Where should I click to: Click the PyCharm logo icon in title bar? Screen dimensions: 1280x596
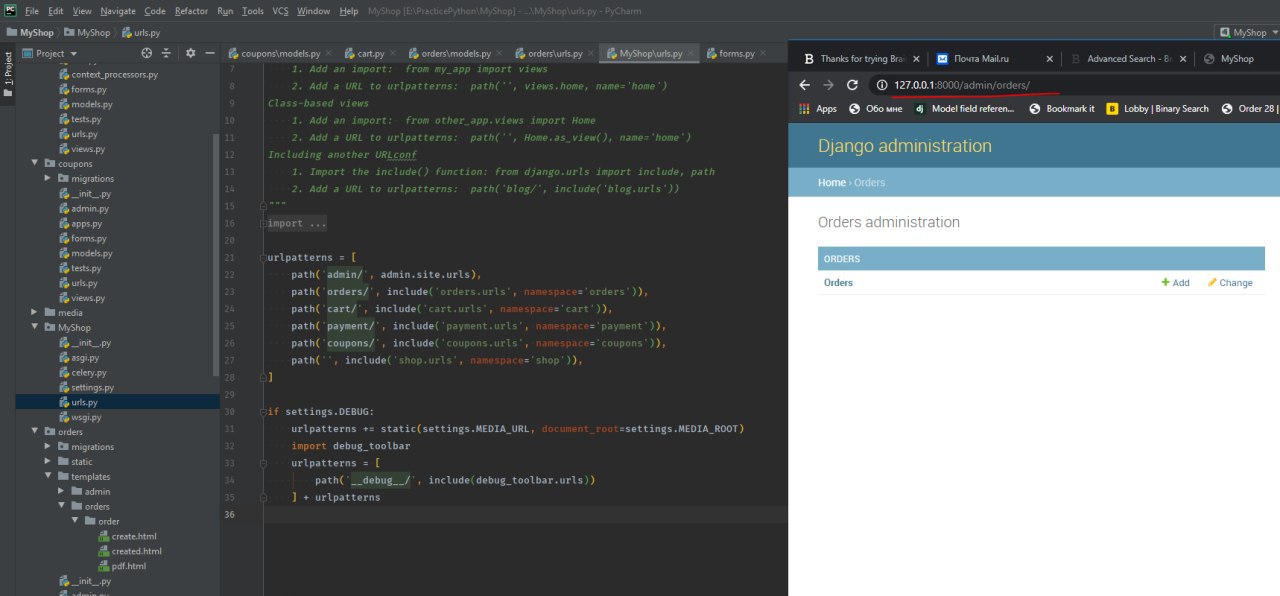coord(9,10)
